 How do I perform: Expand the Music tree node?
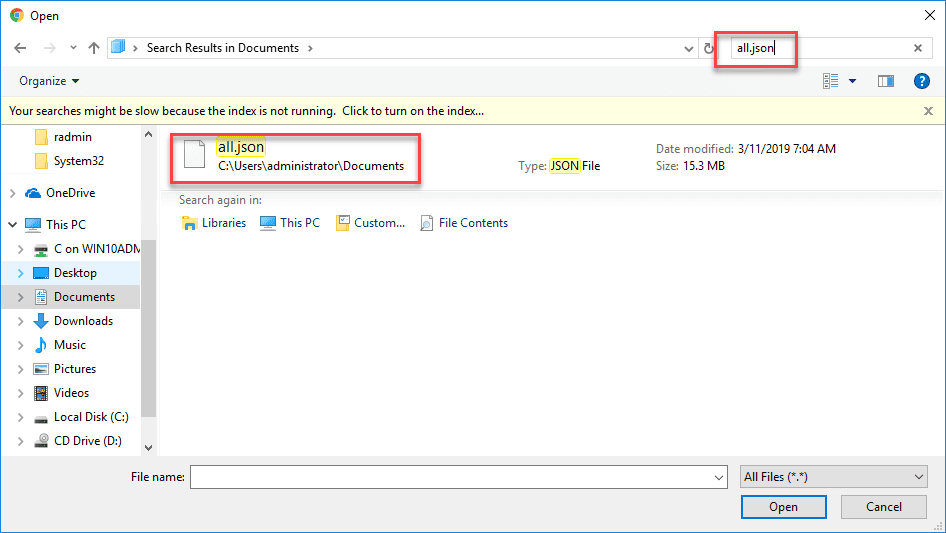click(x=21, y=345)
